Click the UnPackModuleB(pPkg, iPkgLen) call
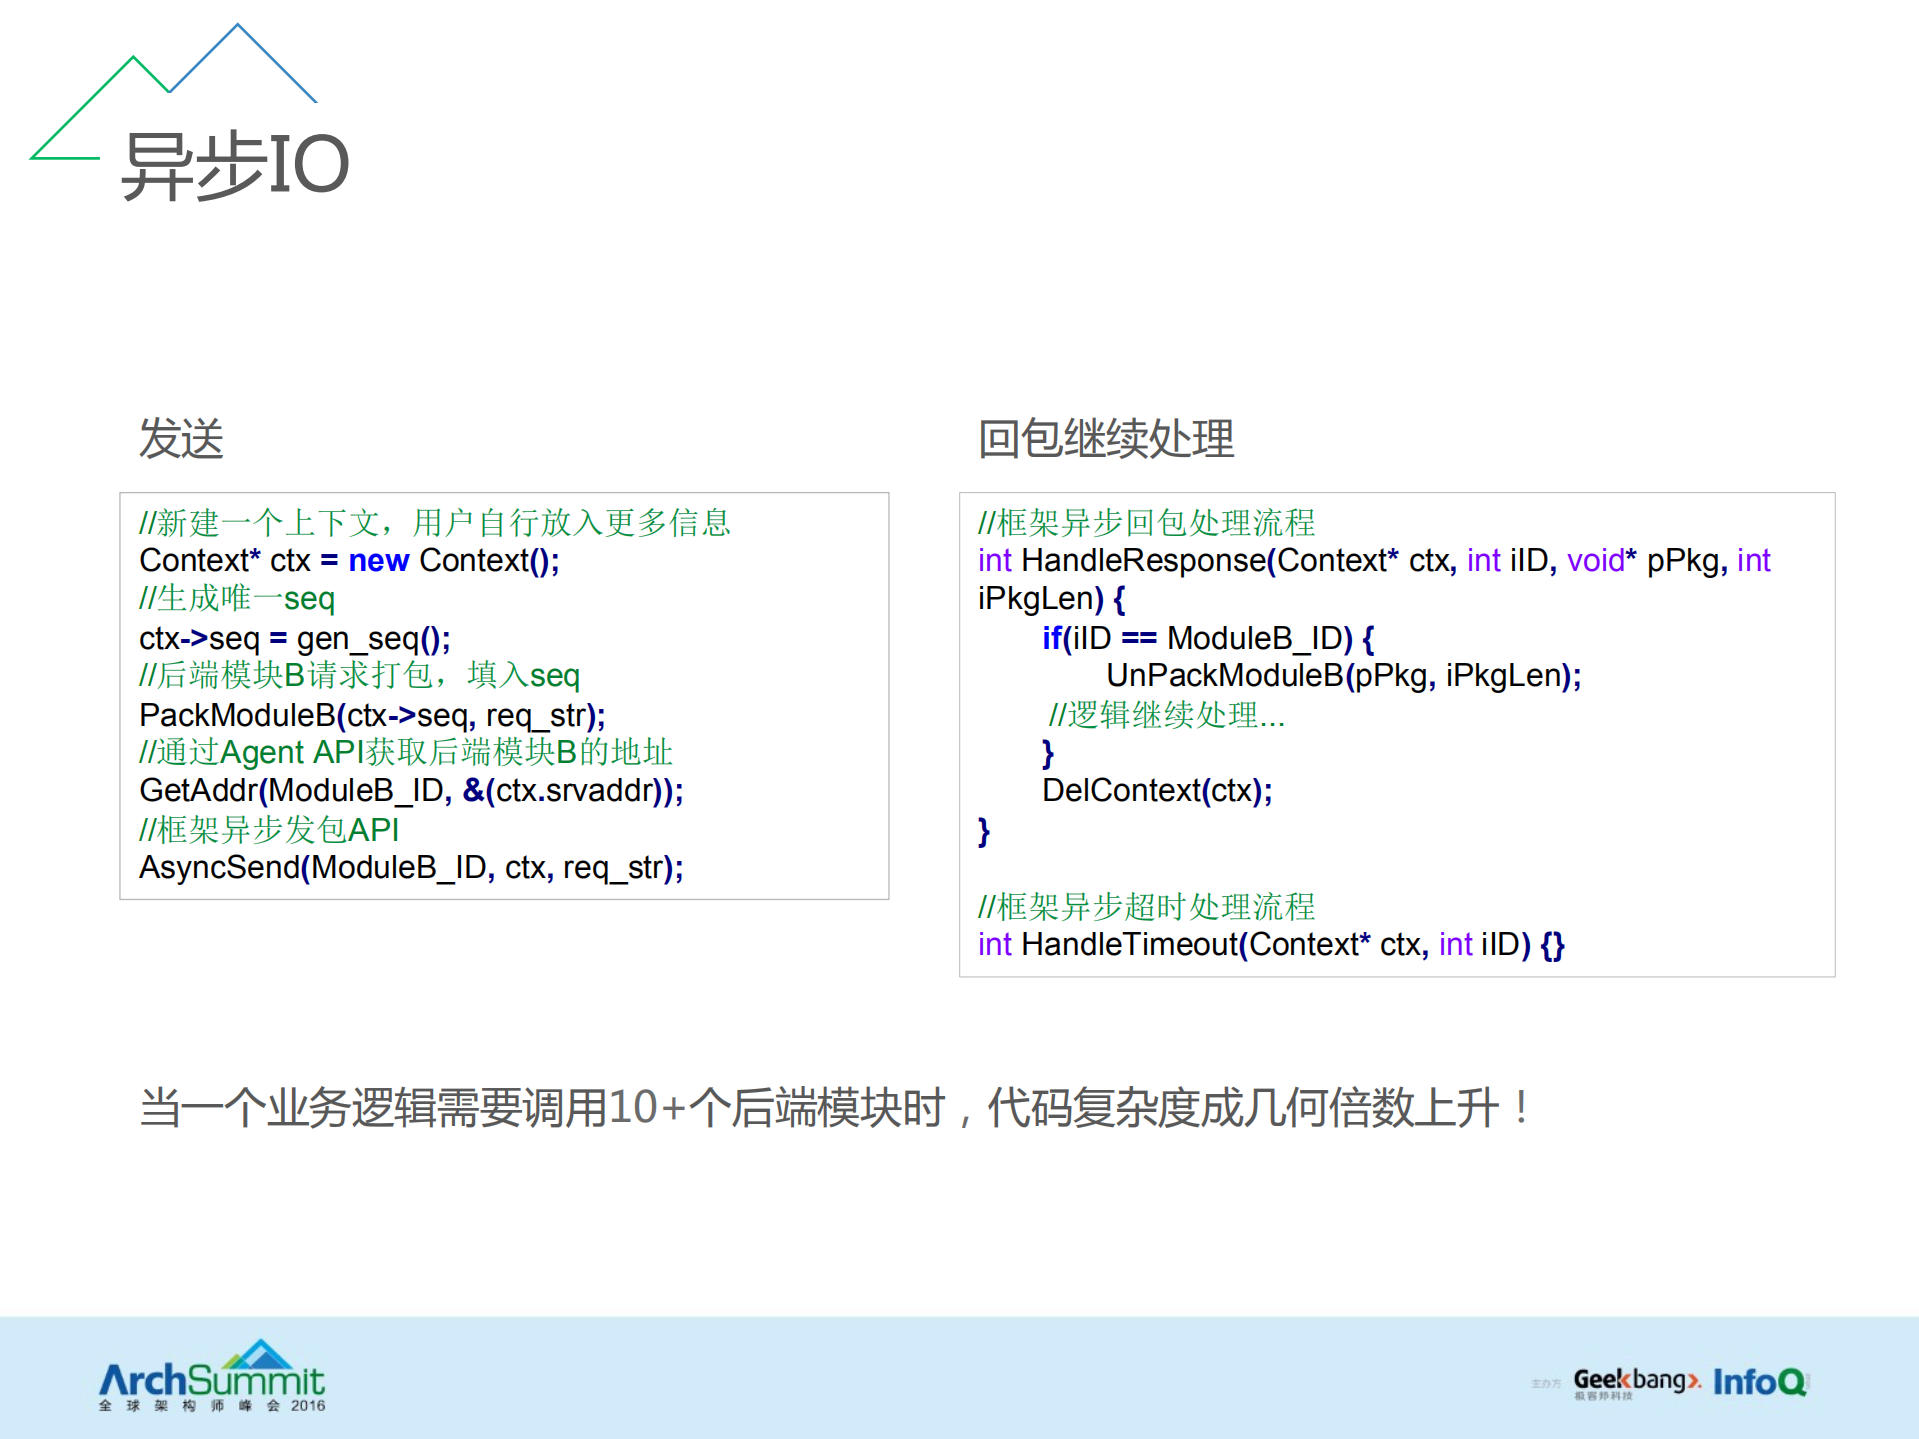Screen dimensions: 1919x1439 click(1343, 676)
